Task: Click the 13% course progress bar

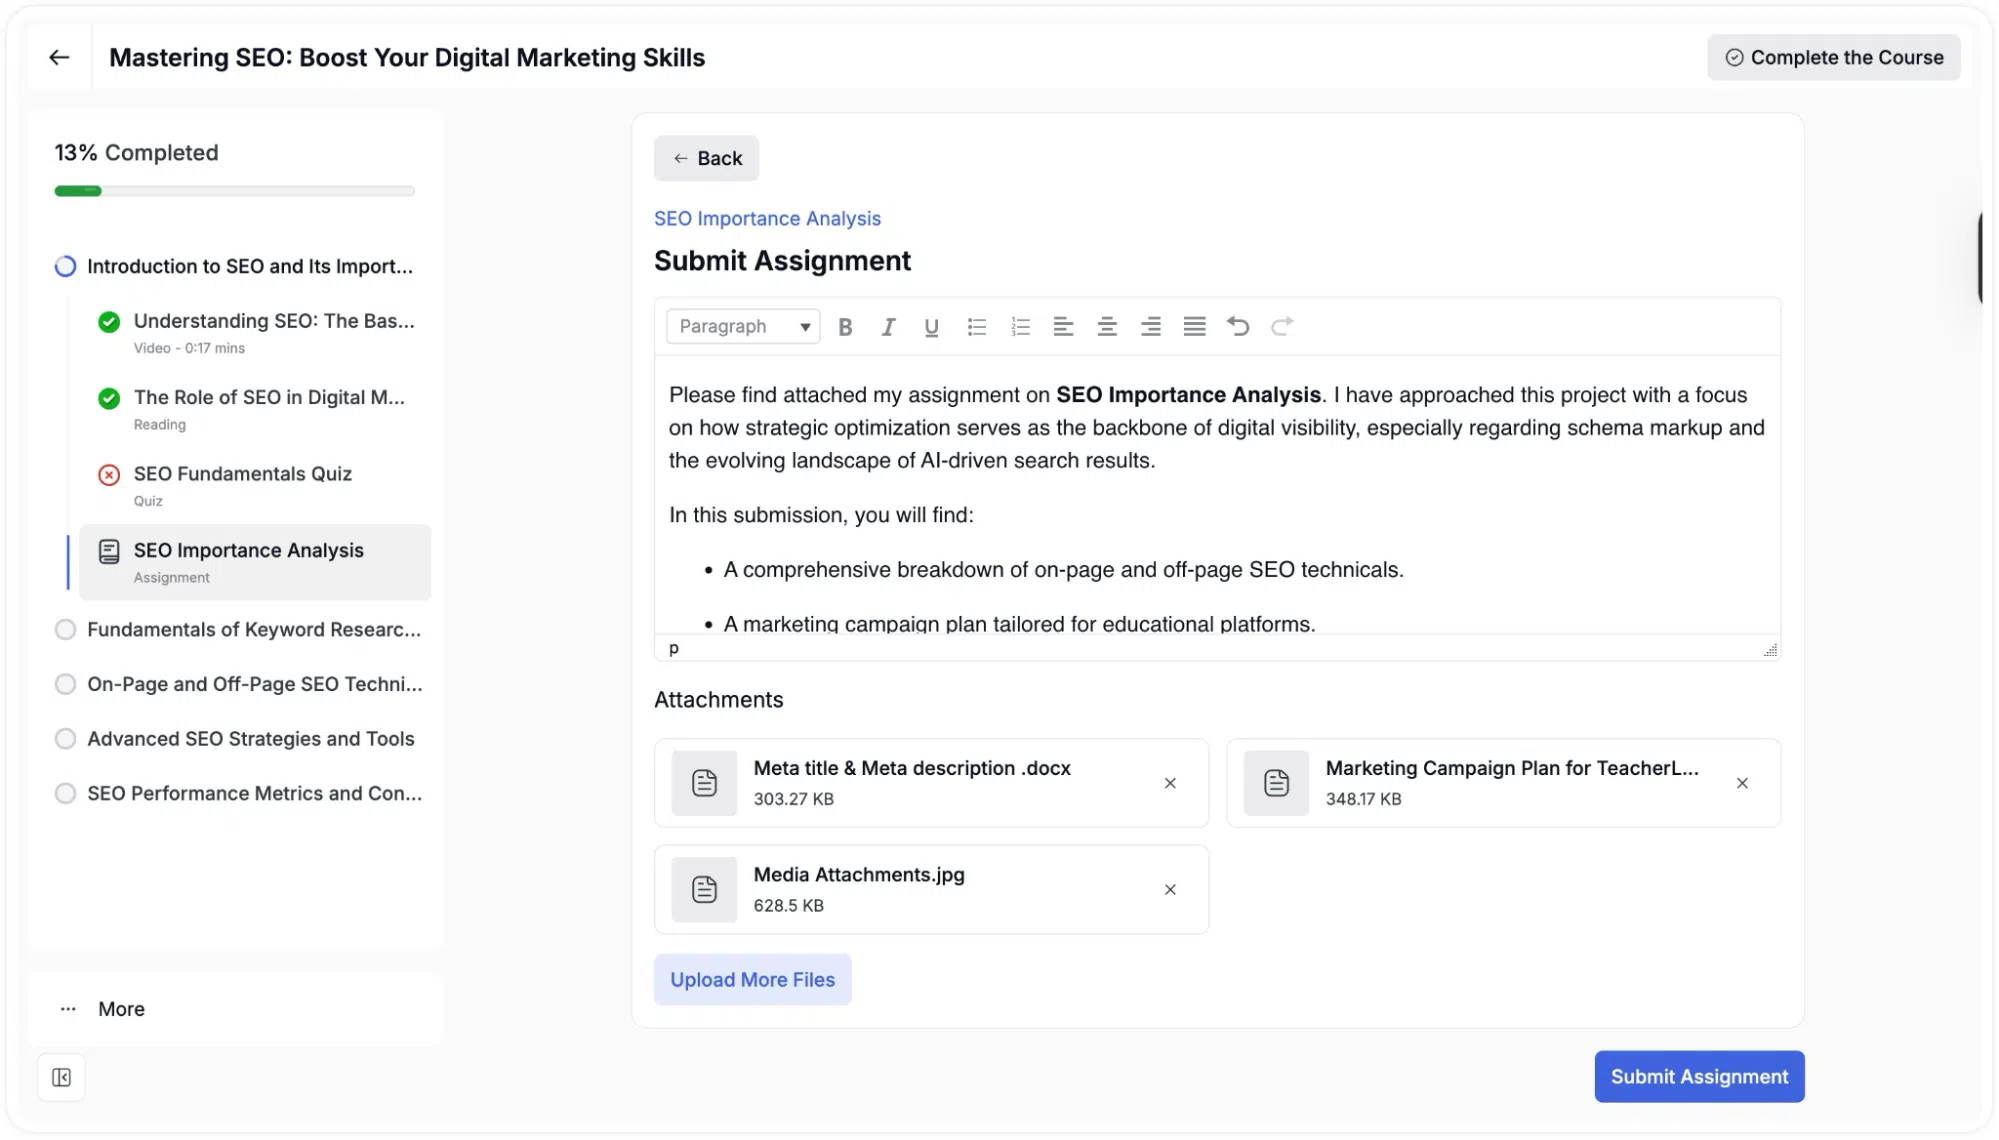Action: point(234,191)
